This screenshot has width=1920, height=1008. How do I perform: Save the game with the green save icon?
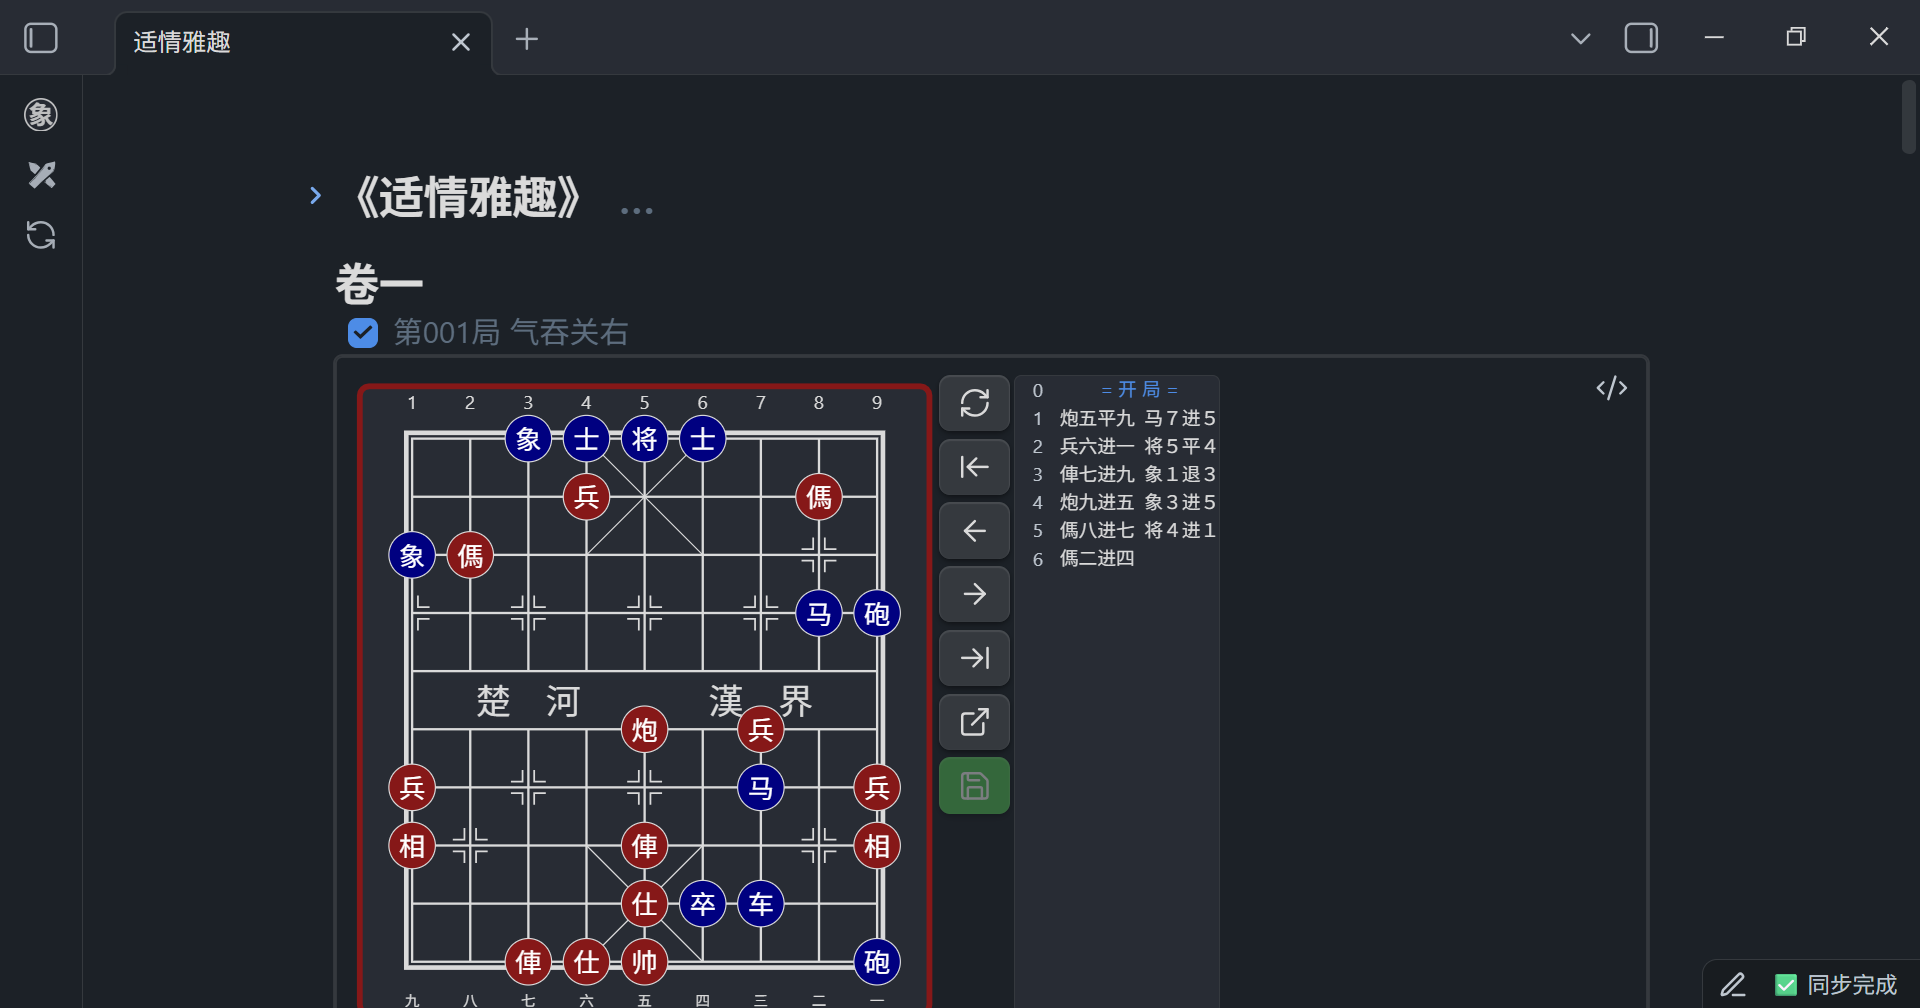[973, 785]
